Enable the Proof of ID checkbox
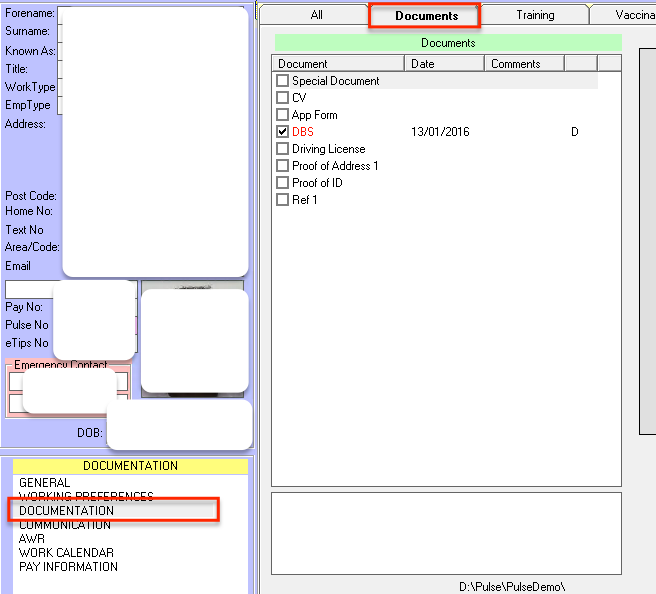656x594 pixels. coord(283,183)
